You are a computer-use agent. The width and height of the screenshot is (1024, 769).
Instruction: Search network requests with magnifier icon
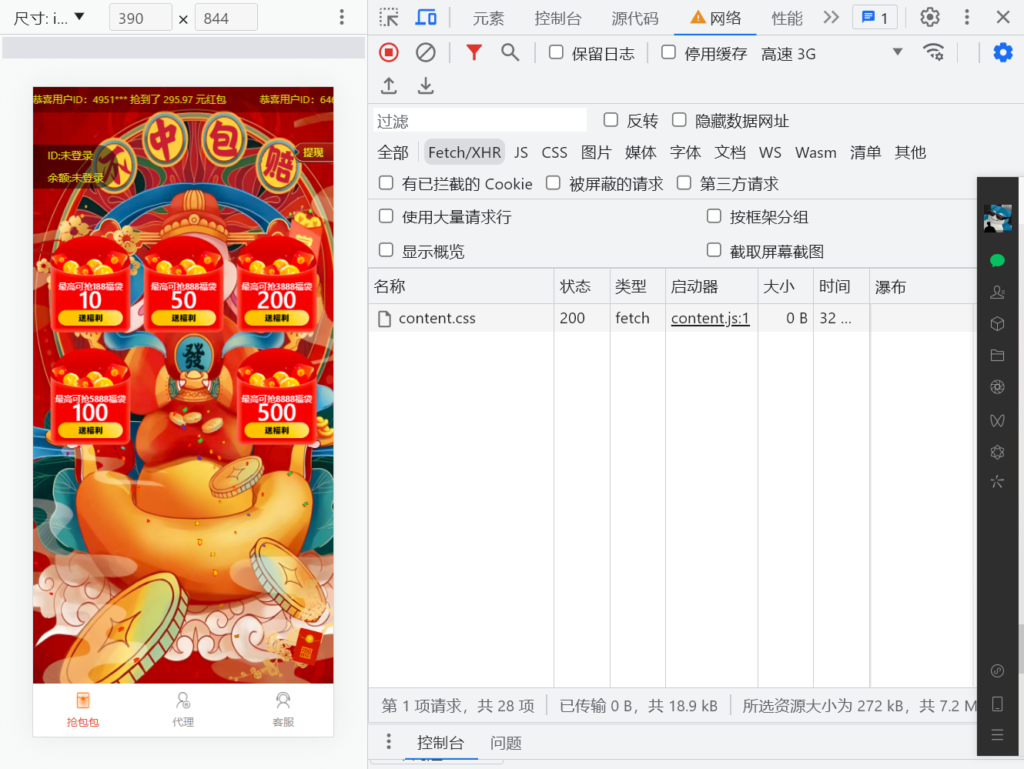point(510,52)
